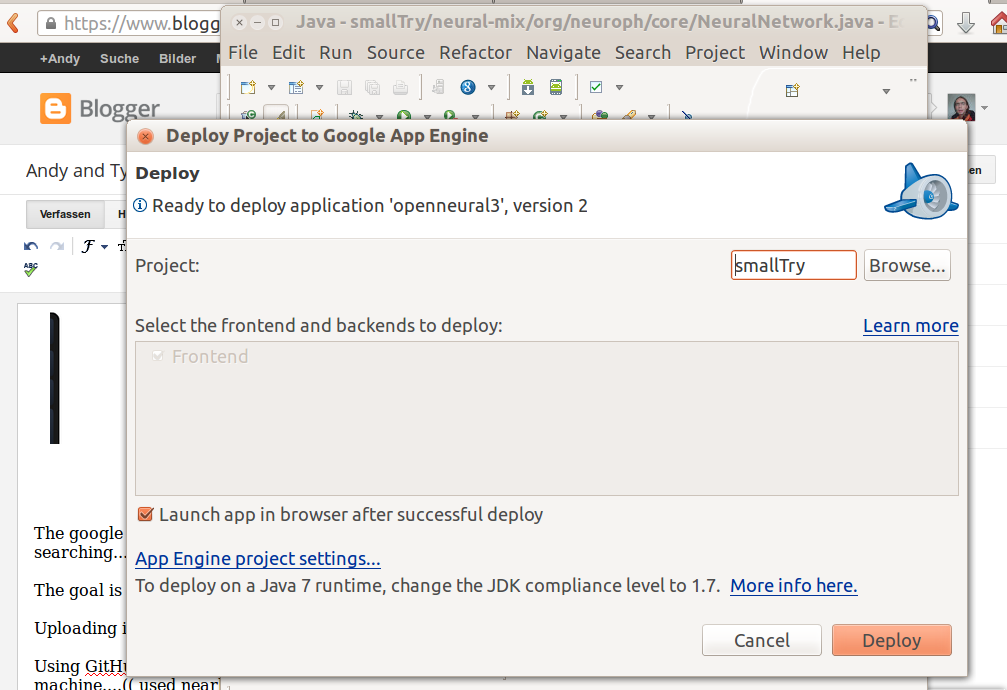Open 'App Engine project settings...' link

point(257,559)
